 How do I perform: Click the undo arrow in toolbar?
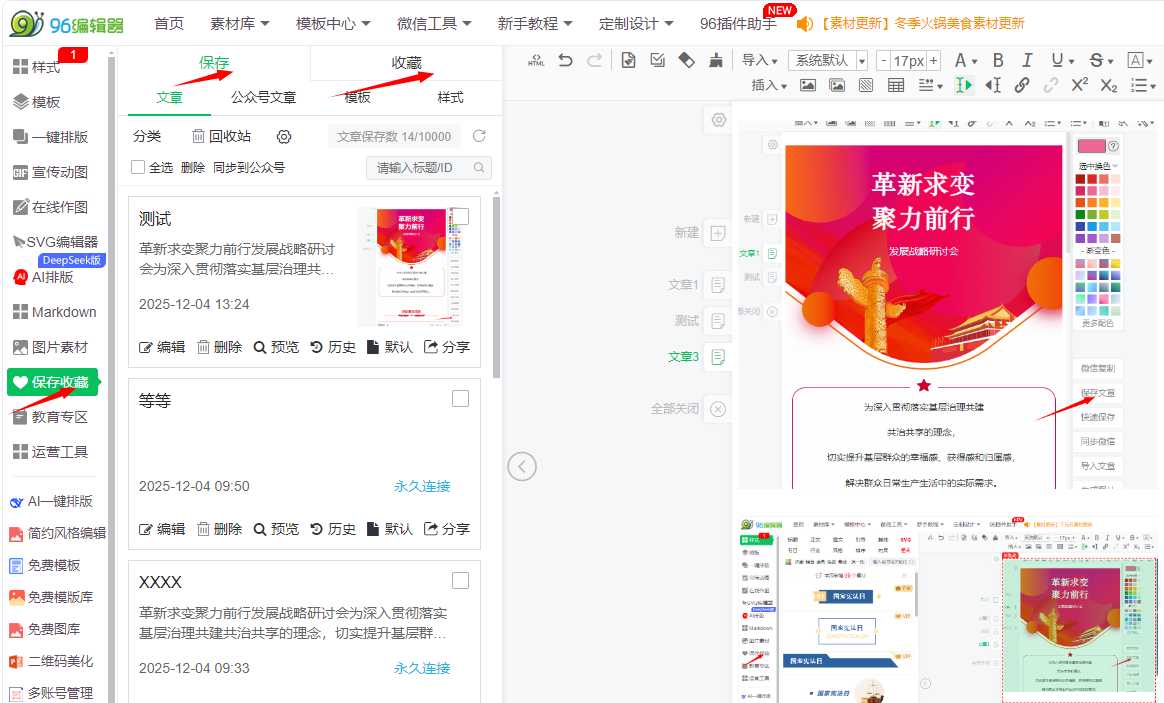coord(565,60)
